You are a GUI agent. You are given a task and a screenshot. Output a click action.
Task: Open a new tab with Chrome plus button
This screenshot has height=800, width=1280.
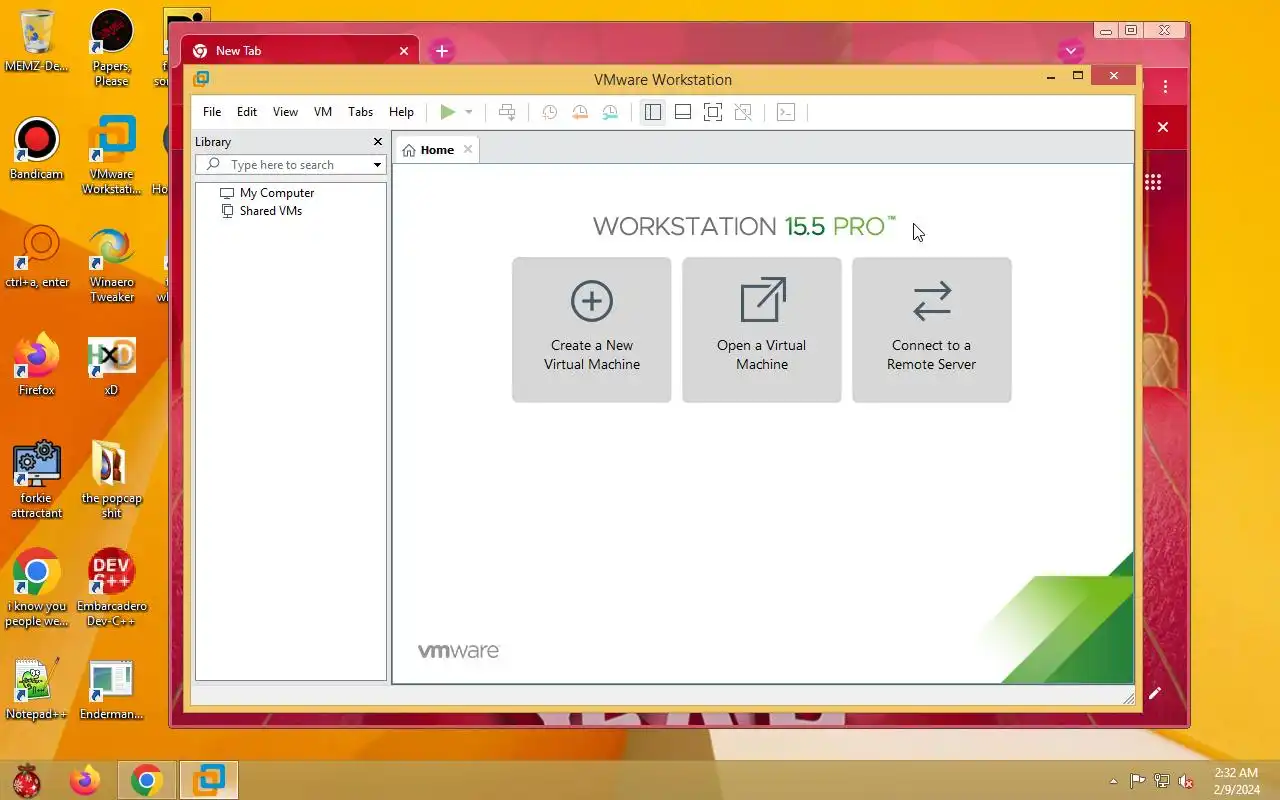442,51
